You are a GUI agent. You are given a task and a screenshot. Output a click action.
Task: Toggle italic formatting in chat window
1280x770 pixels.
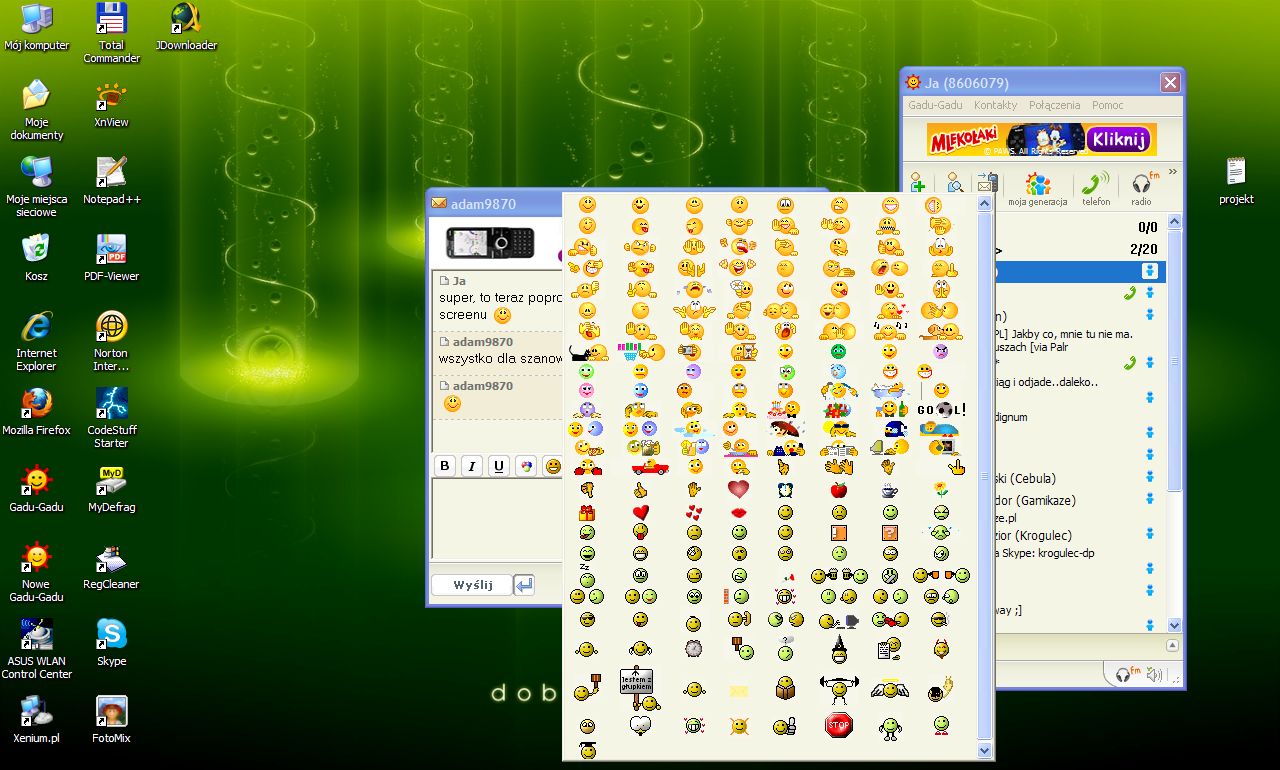click(x=472, y=466)
